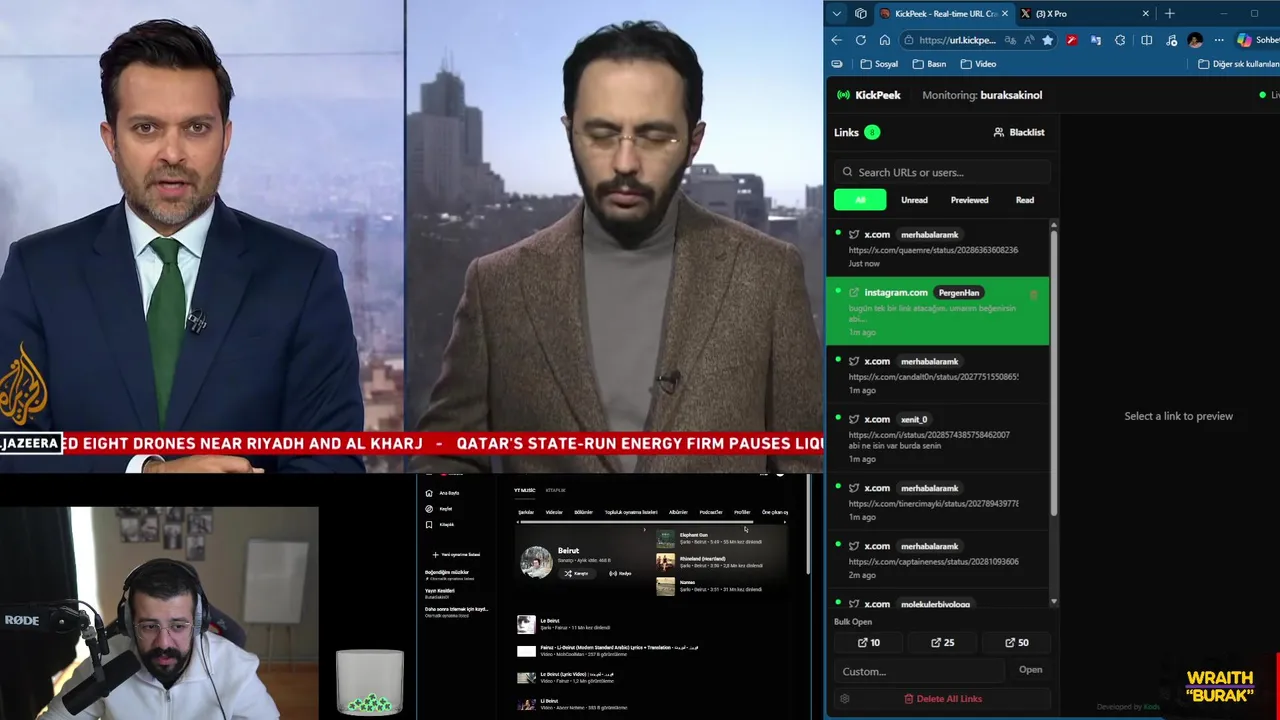1280x720 pixels.
Task: Open Keşfet in YouTube Music sidebar
Action: tap(439, 509)
